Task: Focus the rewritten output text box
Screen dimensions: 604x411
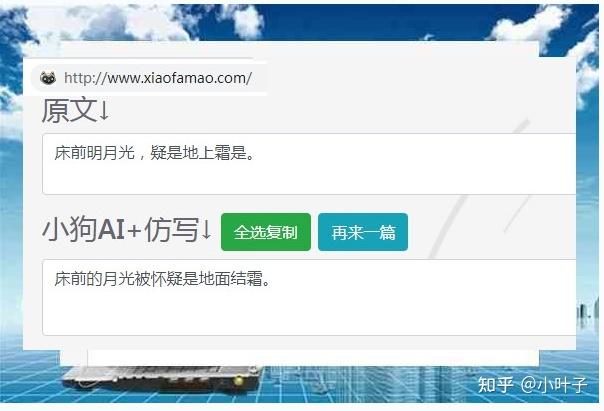Action: click(309, 297)
